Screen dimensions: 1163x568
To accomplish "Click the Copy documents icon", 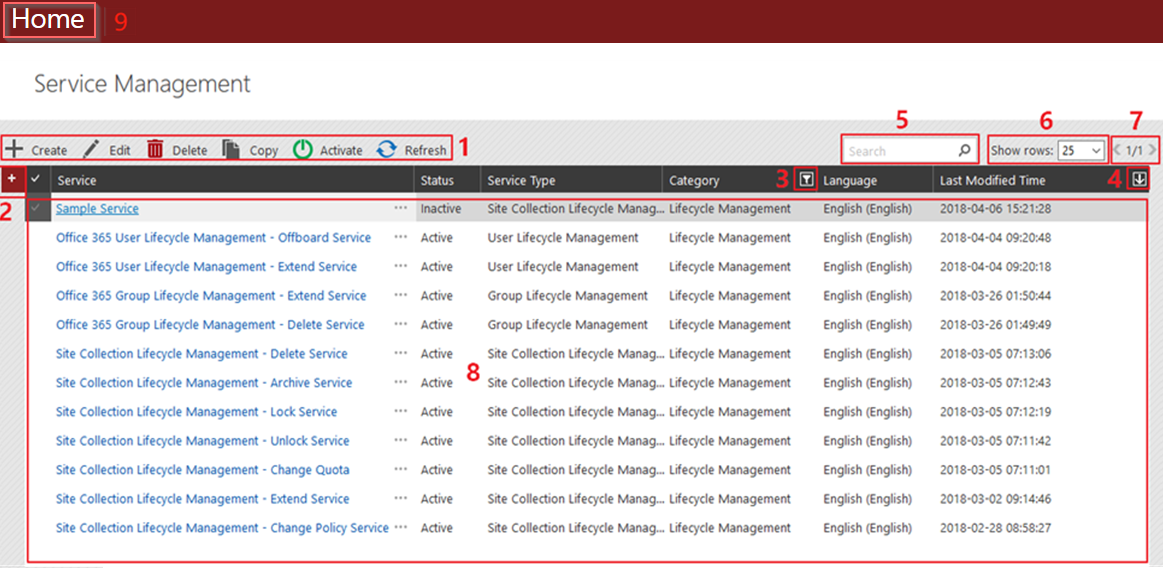I will click(231, 149).
